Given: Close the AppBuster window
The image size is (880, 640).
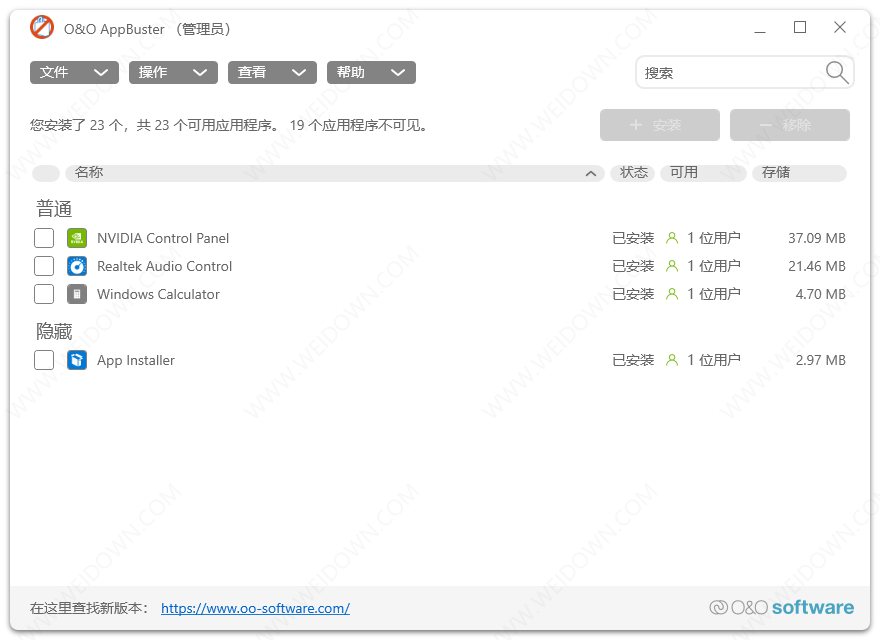Looking at the screenshot, I should [x=840, y=28].
